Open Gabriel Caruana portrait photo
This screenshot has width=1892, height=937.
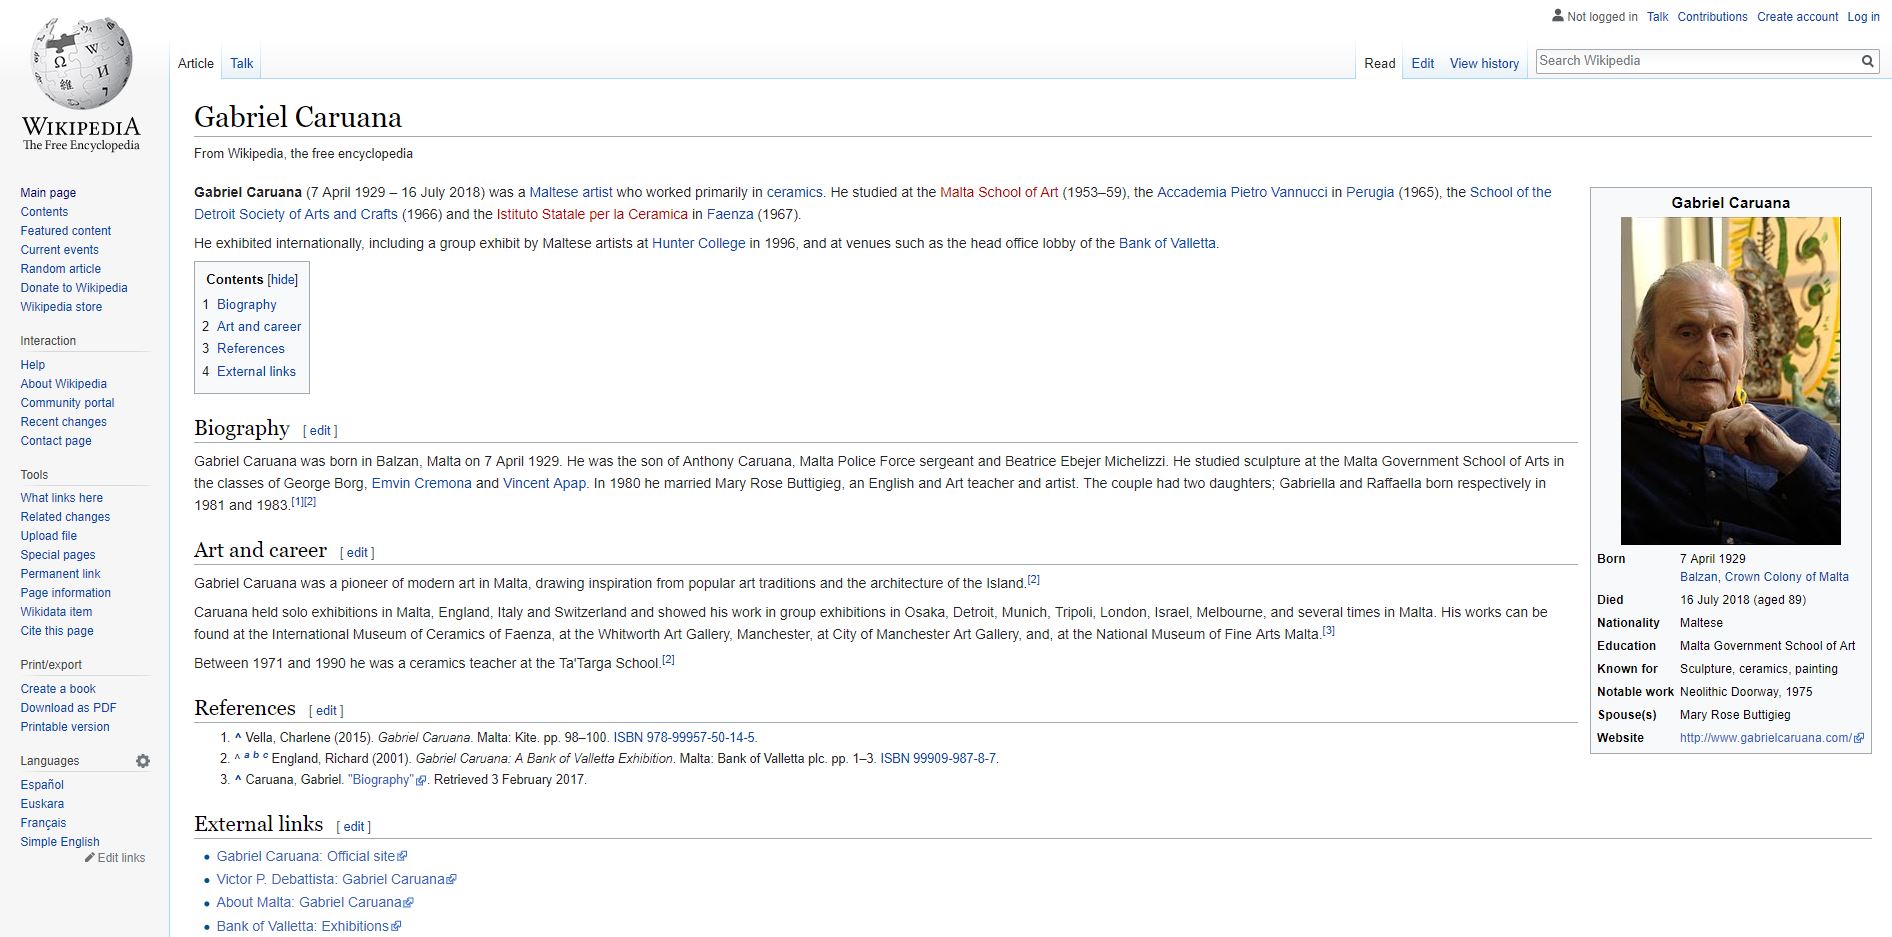coord(1730,380)
